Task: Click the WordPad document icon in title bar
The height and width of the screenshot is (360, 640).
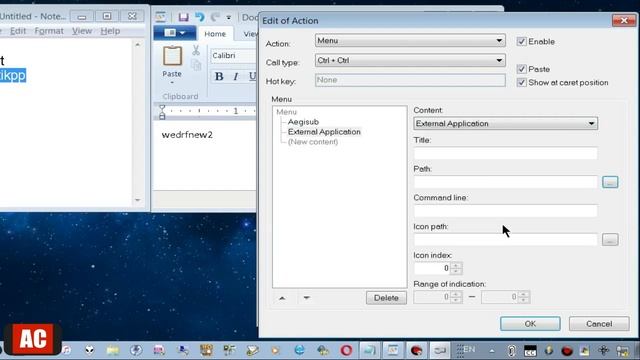Action: pyautogui.click(x=160, y=17)
